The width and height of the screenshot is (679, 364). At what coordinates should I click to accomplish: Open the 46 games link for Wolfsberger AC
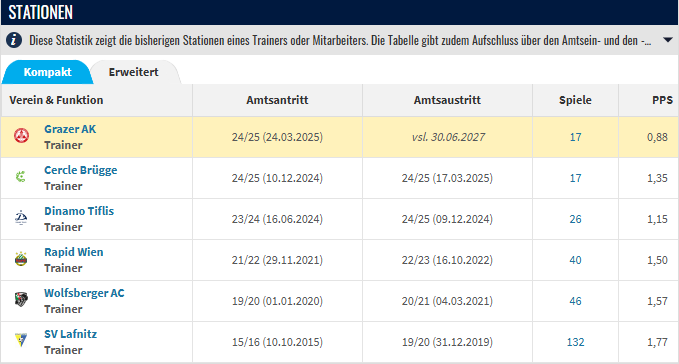(x=575, y=301)
